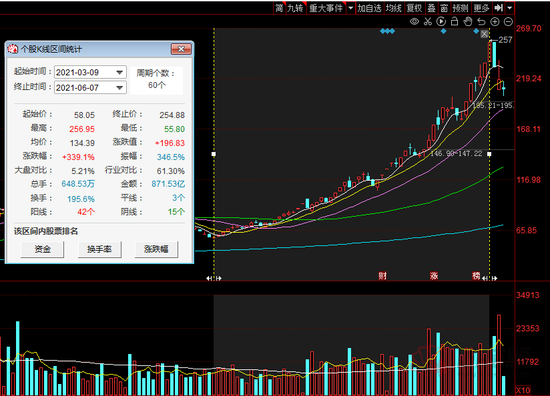
Task: Toggle 均线 moving averages
Action: click(393, 8)
